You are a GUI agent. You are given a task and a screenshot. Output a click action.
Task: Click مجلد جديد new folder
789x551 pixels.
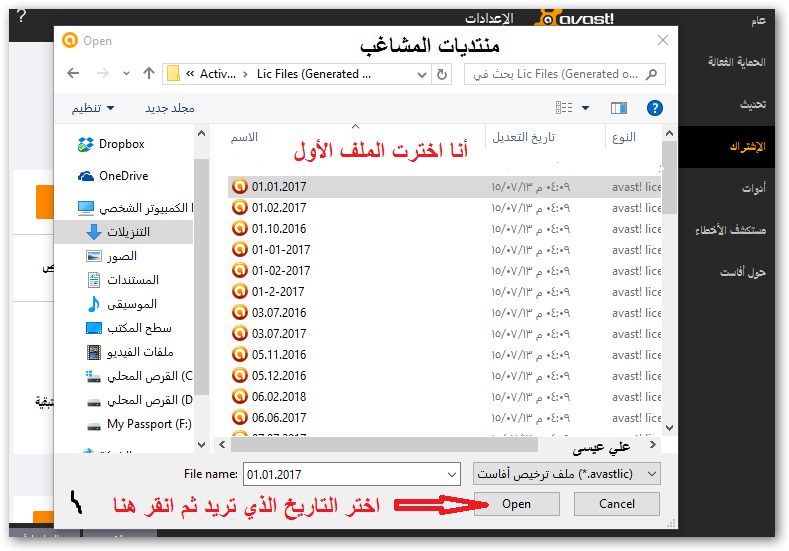coord(170,107)
